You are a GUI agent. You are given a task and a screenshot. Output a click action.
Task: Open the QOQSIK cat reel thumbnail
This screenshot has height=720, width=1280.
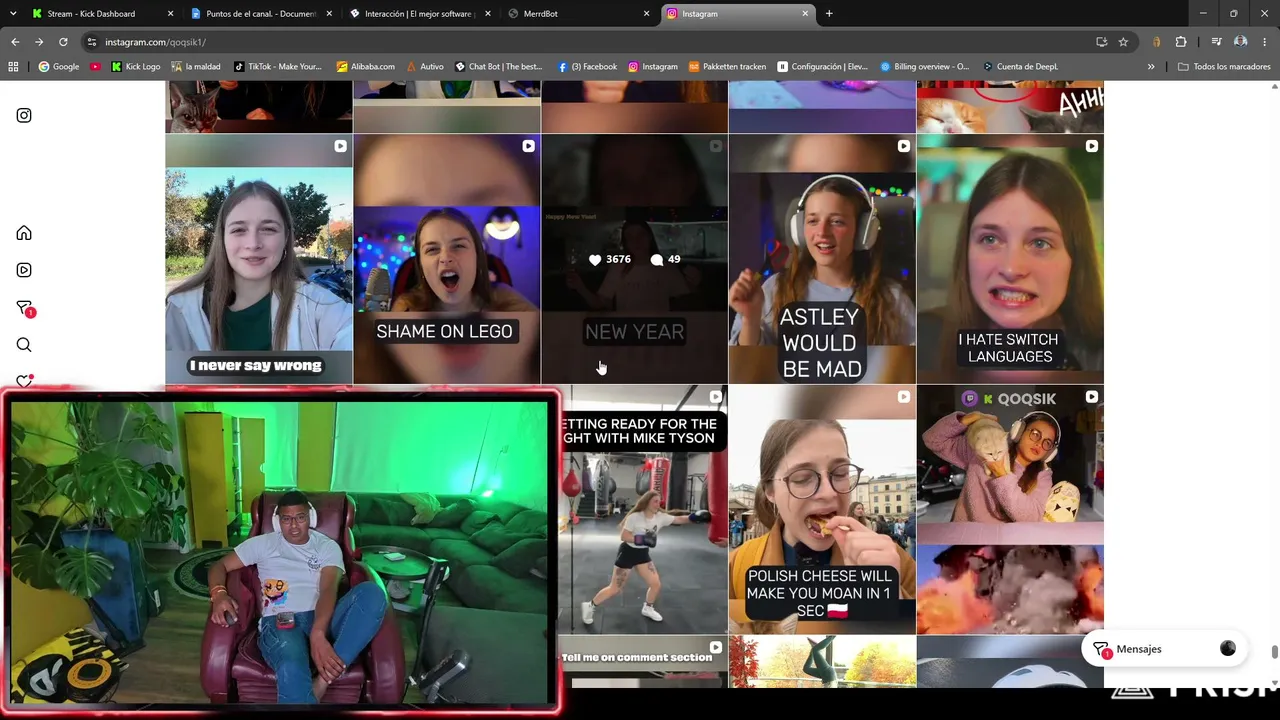pyautogui.click(x=1010, y=510)
